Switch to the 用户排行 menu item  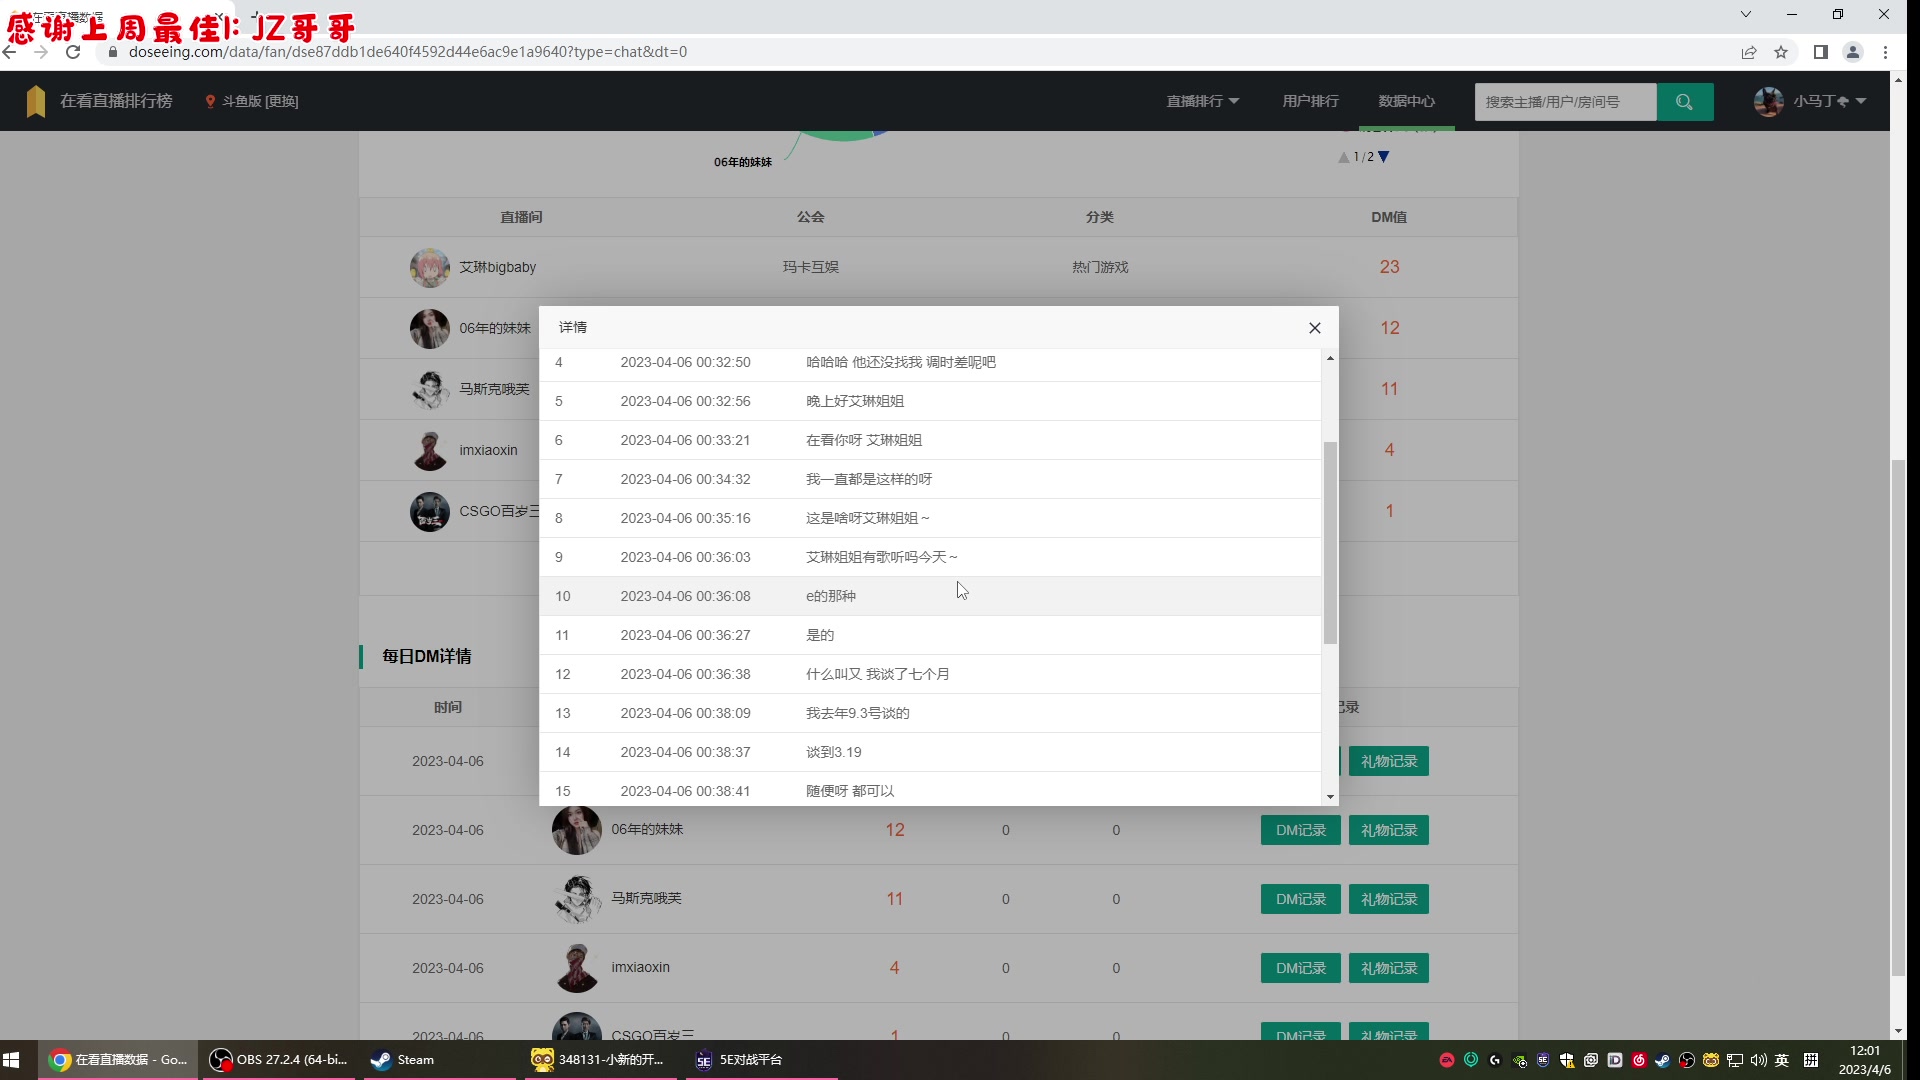(x=1310, y=101)
